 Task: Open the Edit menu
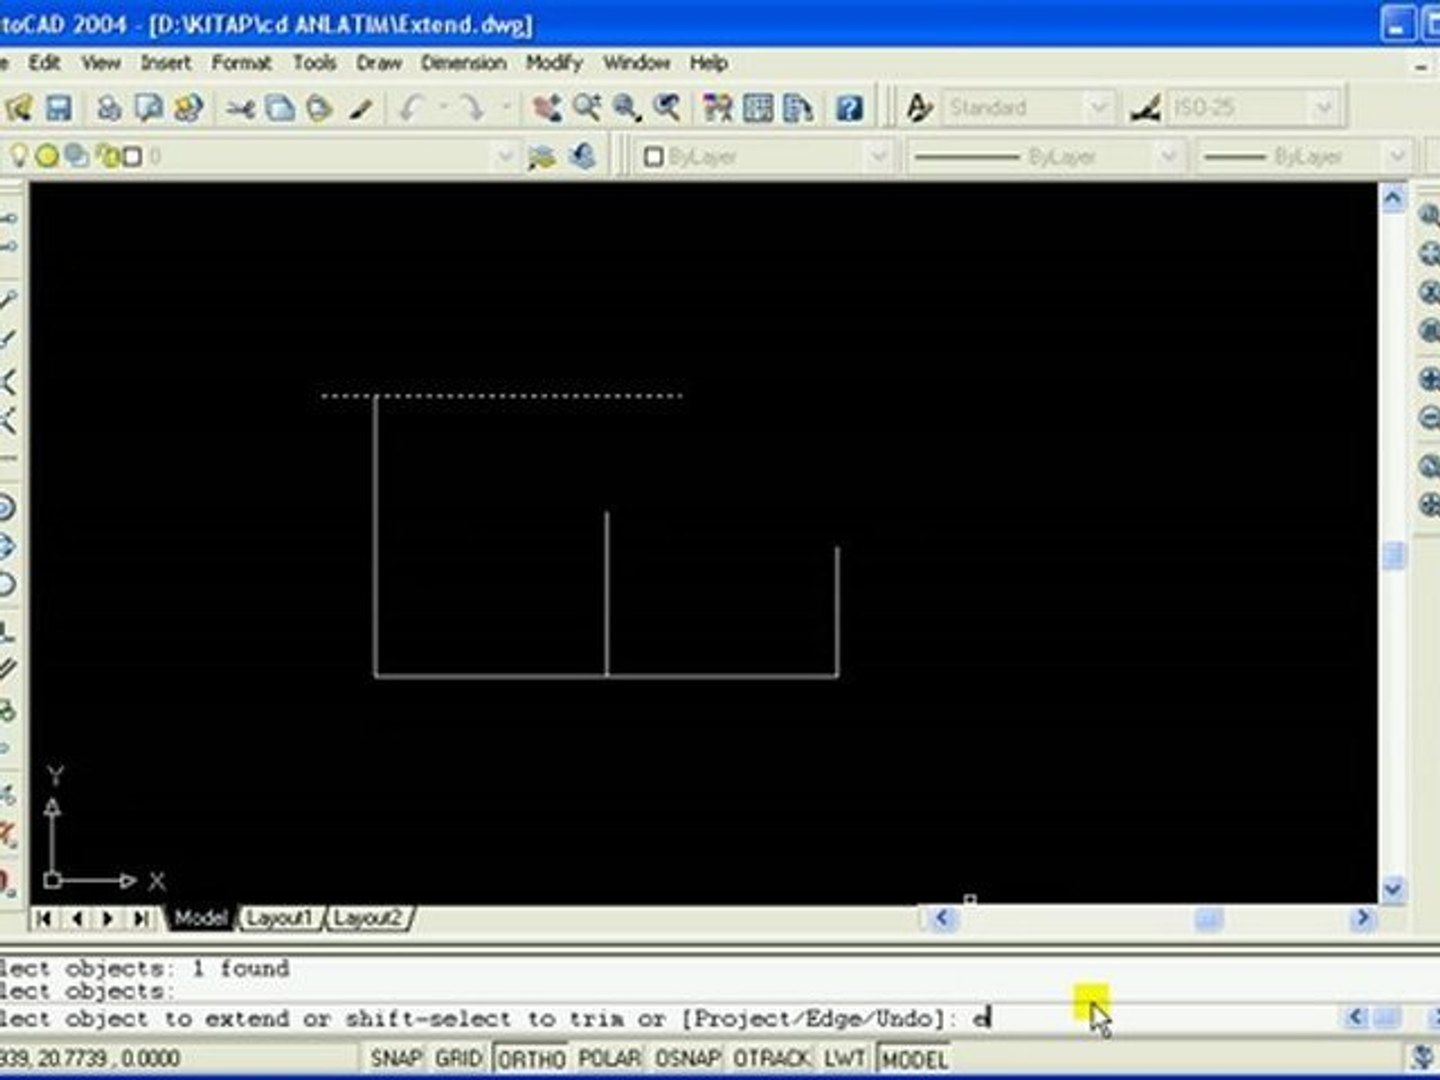click(44, 62)
